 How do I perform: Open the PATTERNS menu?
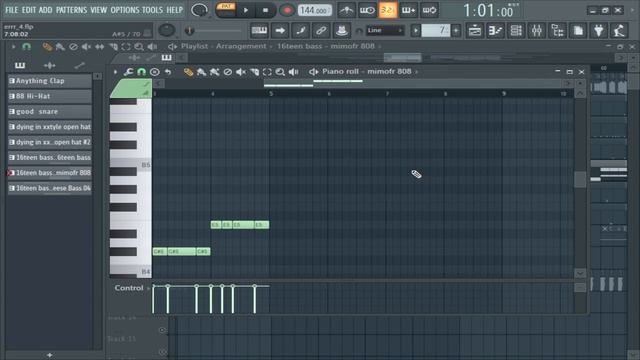coord(71,10)
